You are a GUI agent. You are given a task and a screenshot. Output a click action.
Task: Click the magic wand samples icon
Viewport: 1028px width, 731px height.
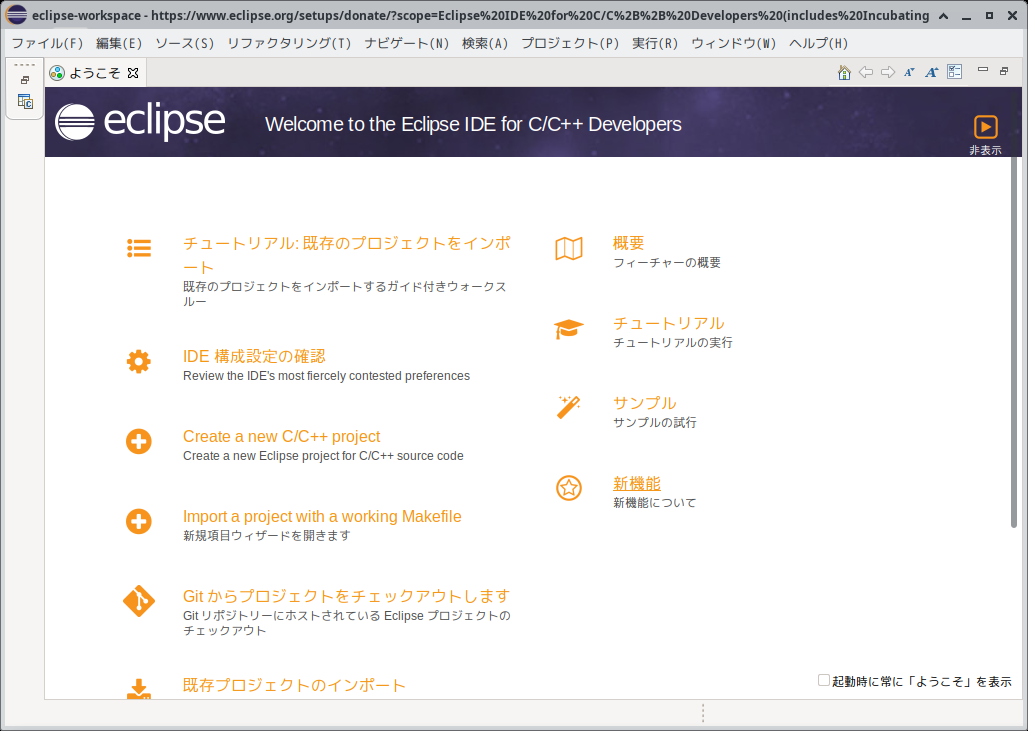coord(568,407)
